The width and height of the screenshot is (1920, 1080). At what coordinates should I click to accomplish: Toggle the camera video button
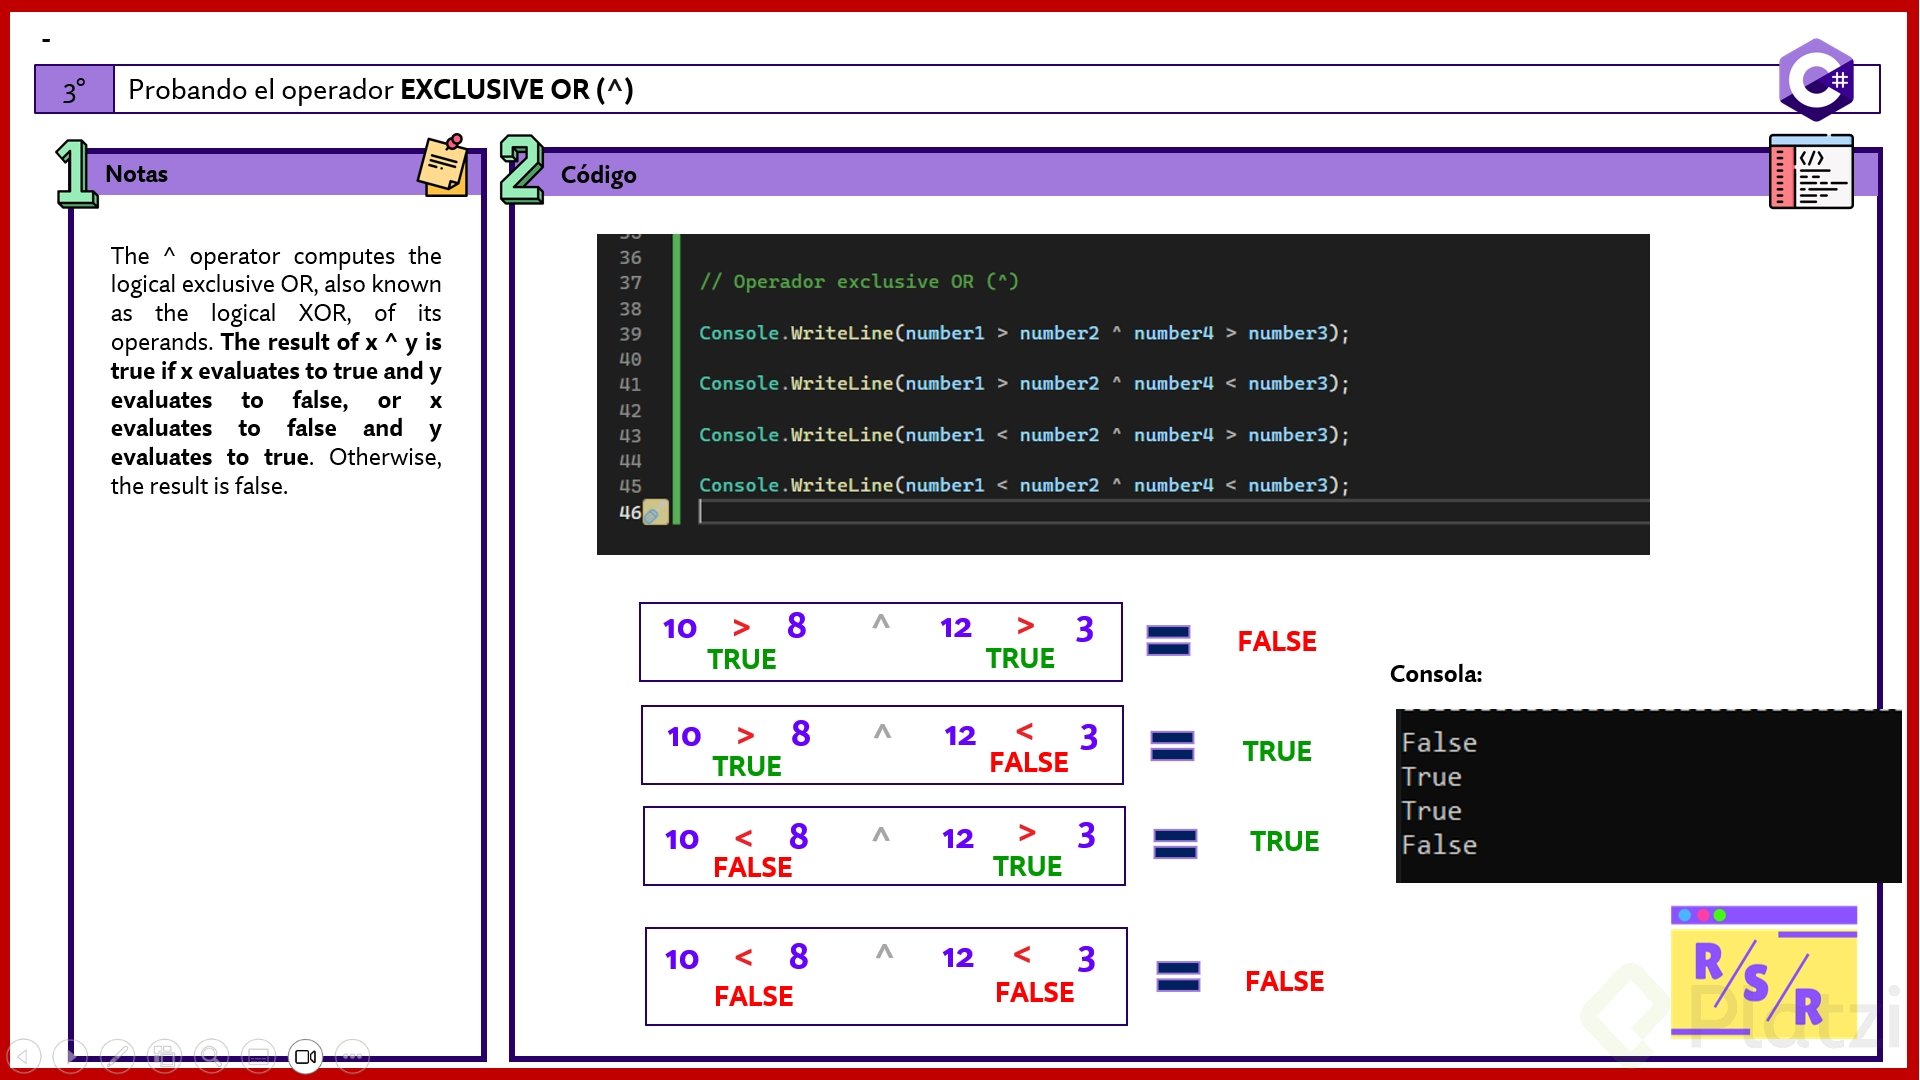305,1056
